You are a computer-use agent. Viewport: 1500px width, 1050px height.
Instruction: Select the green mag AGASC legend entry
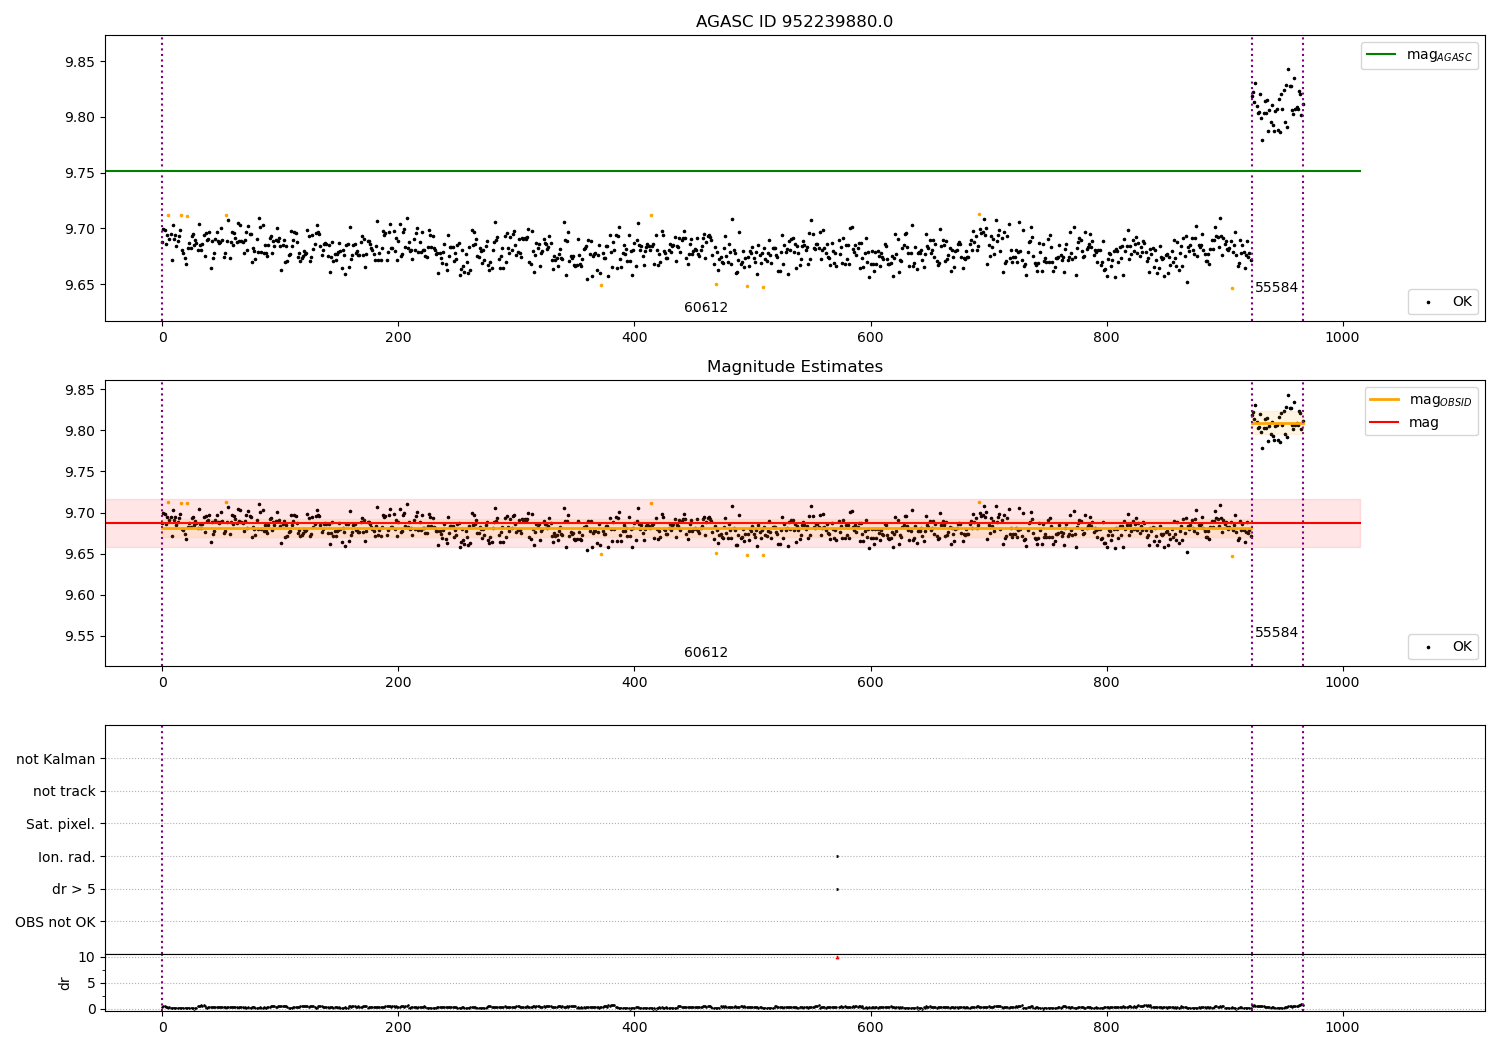tap(1419, 55)
